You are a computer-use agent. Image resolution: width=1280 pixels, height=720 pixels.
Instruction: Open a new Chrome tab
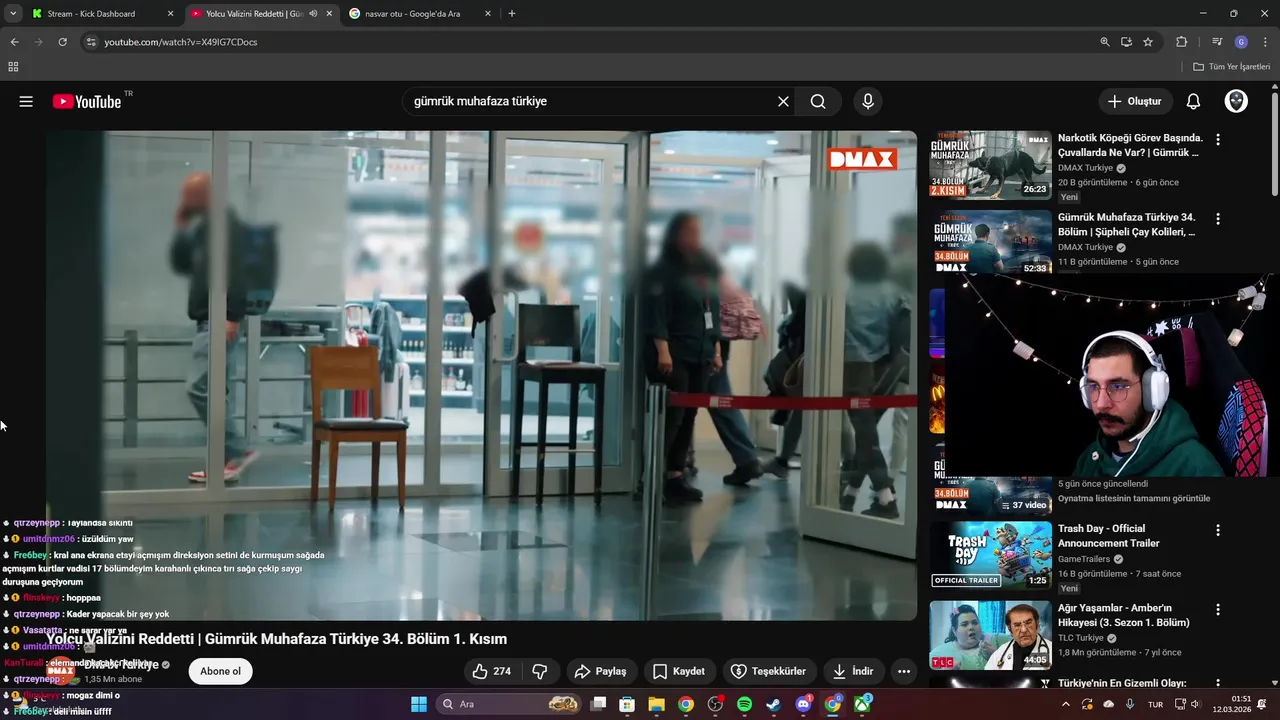click(x=512, y=14)
